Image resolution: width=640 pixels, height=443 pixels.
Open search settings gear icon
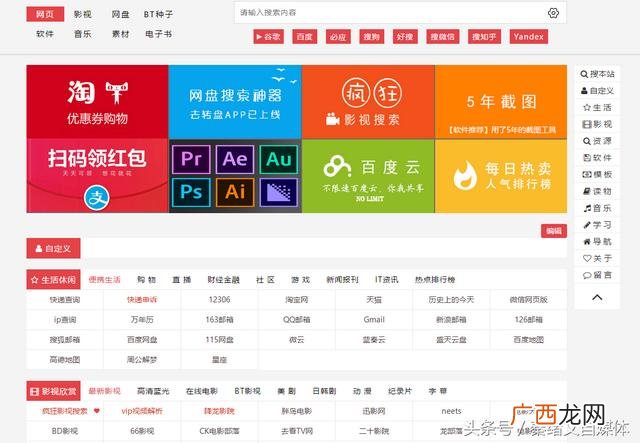(x=553, y=13)
